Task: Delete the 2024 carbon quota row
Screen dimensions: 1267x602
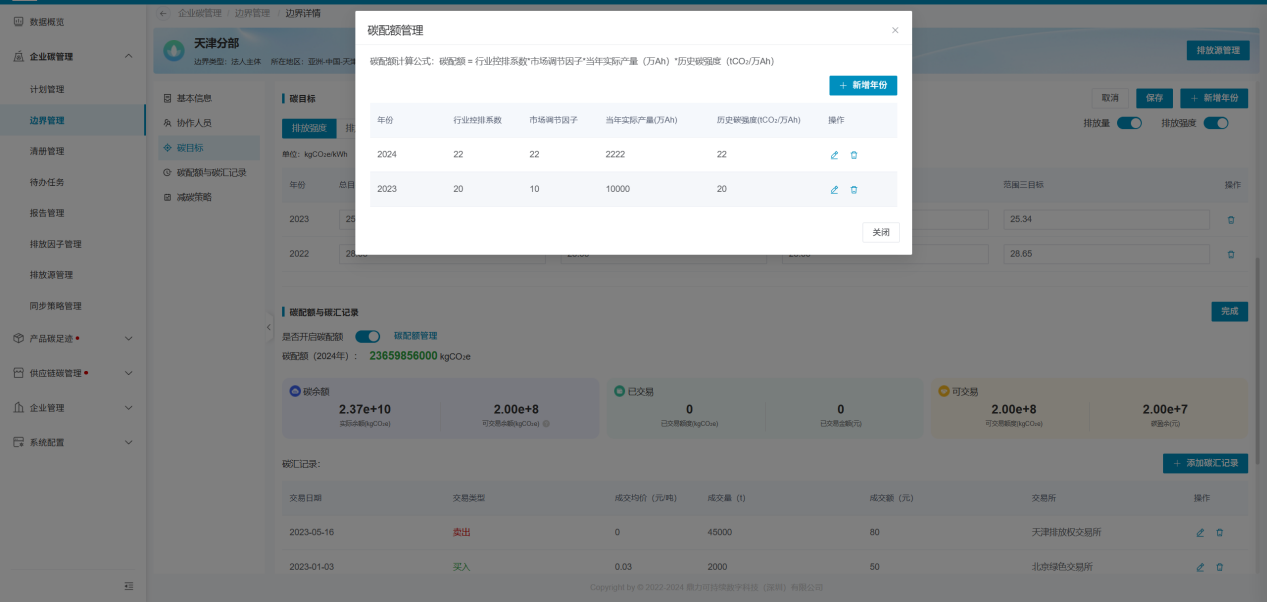Action: click(x=854, y=155)
